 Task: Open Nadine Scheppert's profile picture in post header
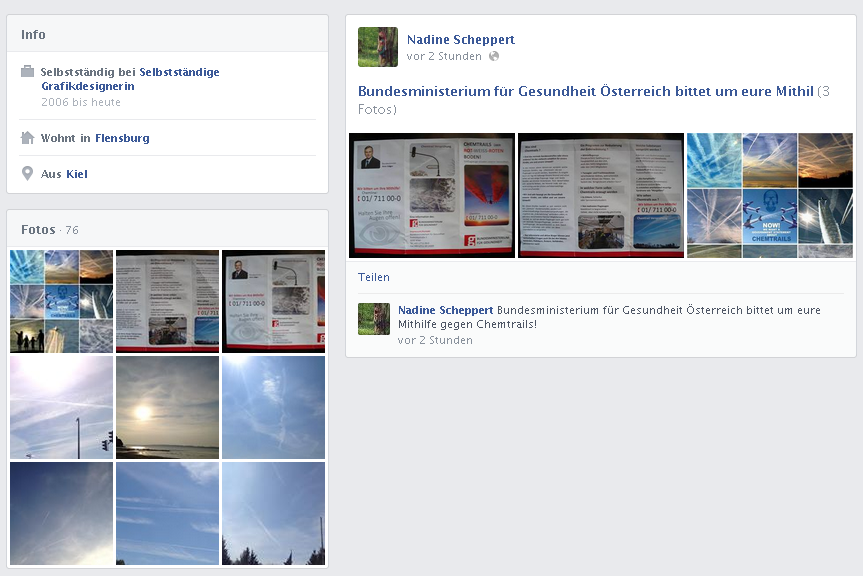[x=378, y=47]
